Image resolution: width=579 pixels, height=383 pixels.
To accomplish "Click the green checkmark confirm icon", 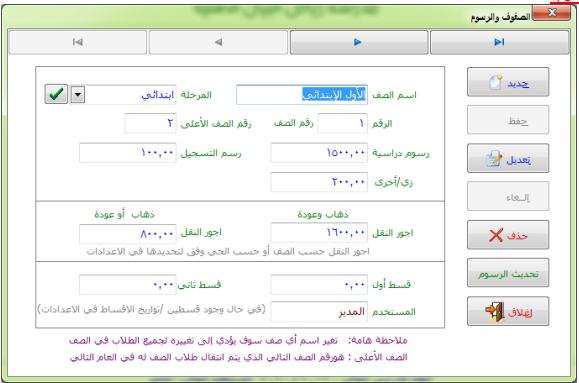I will [56, 94].
